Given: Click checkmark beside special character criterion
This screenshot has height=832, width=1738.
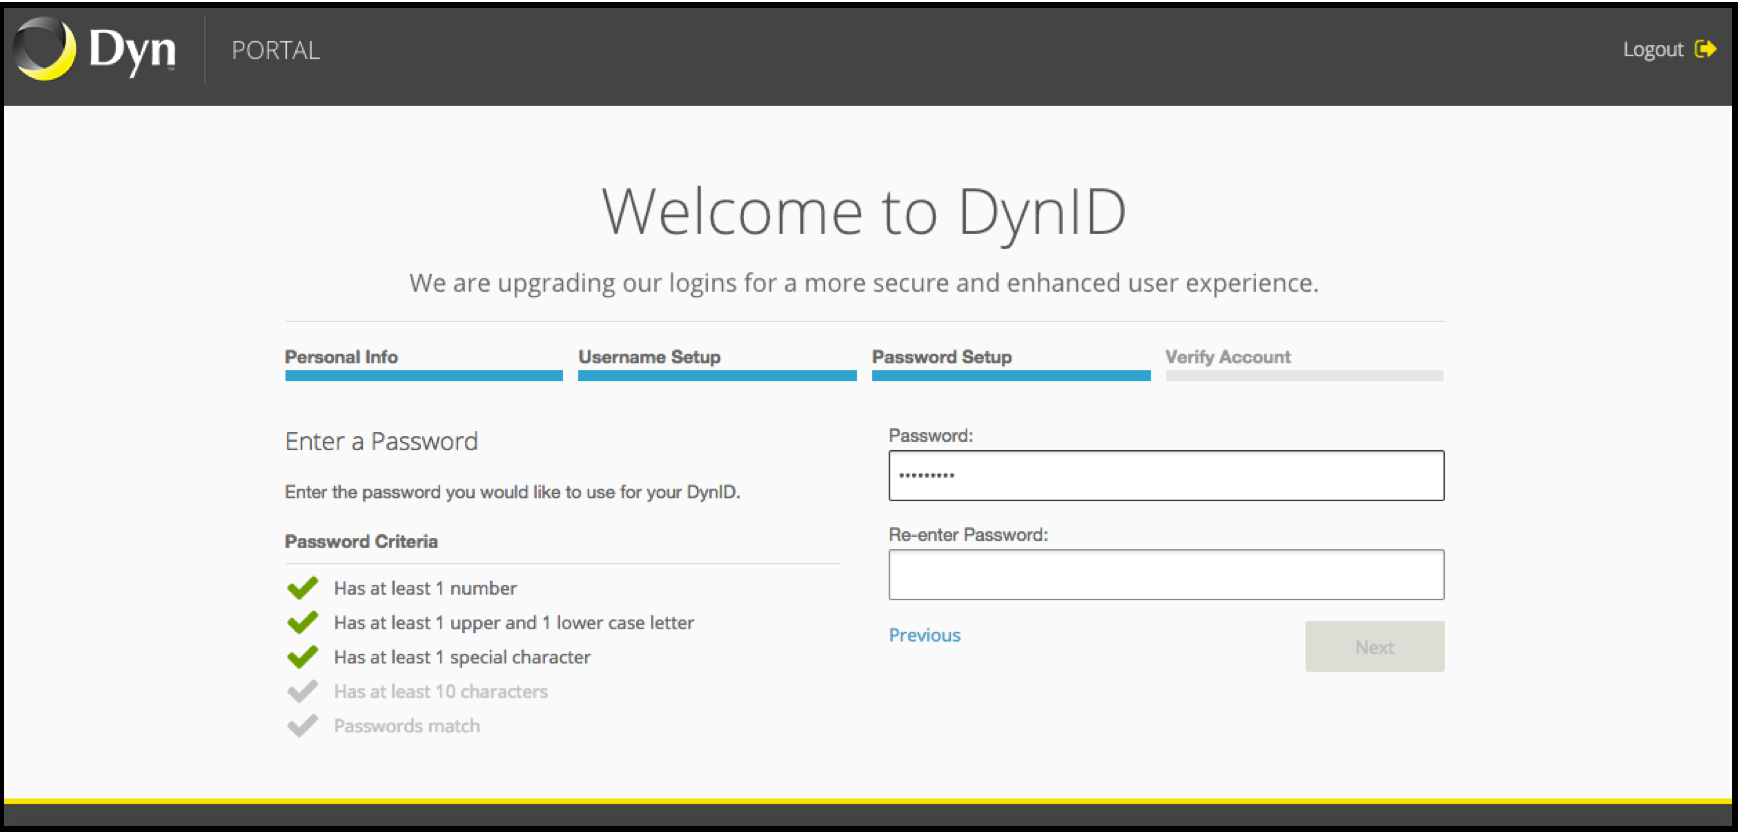Looking at the screenshot, I should click(x=302, y=657).
